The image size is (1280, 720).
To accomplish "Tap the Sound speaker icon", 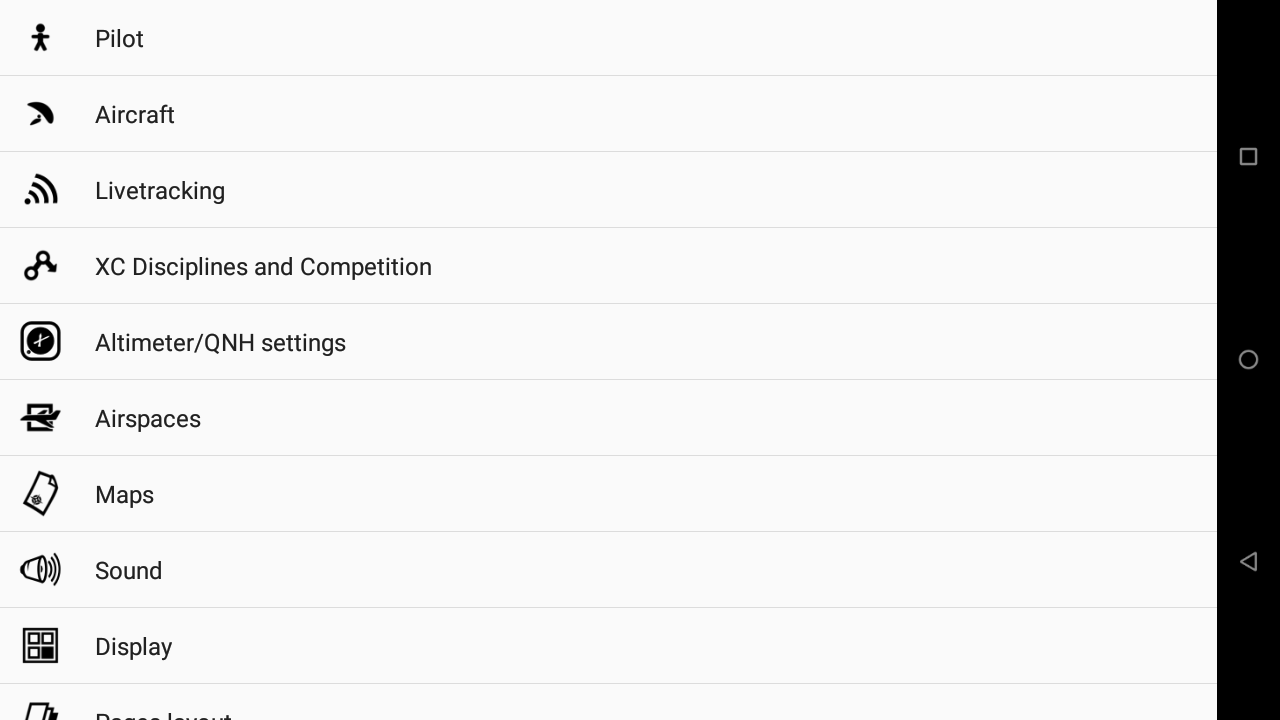I will point(40,570).
